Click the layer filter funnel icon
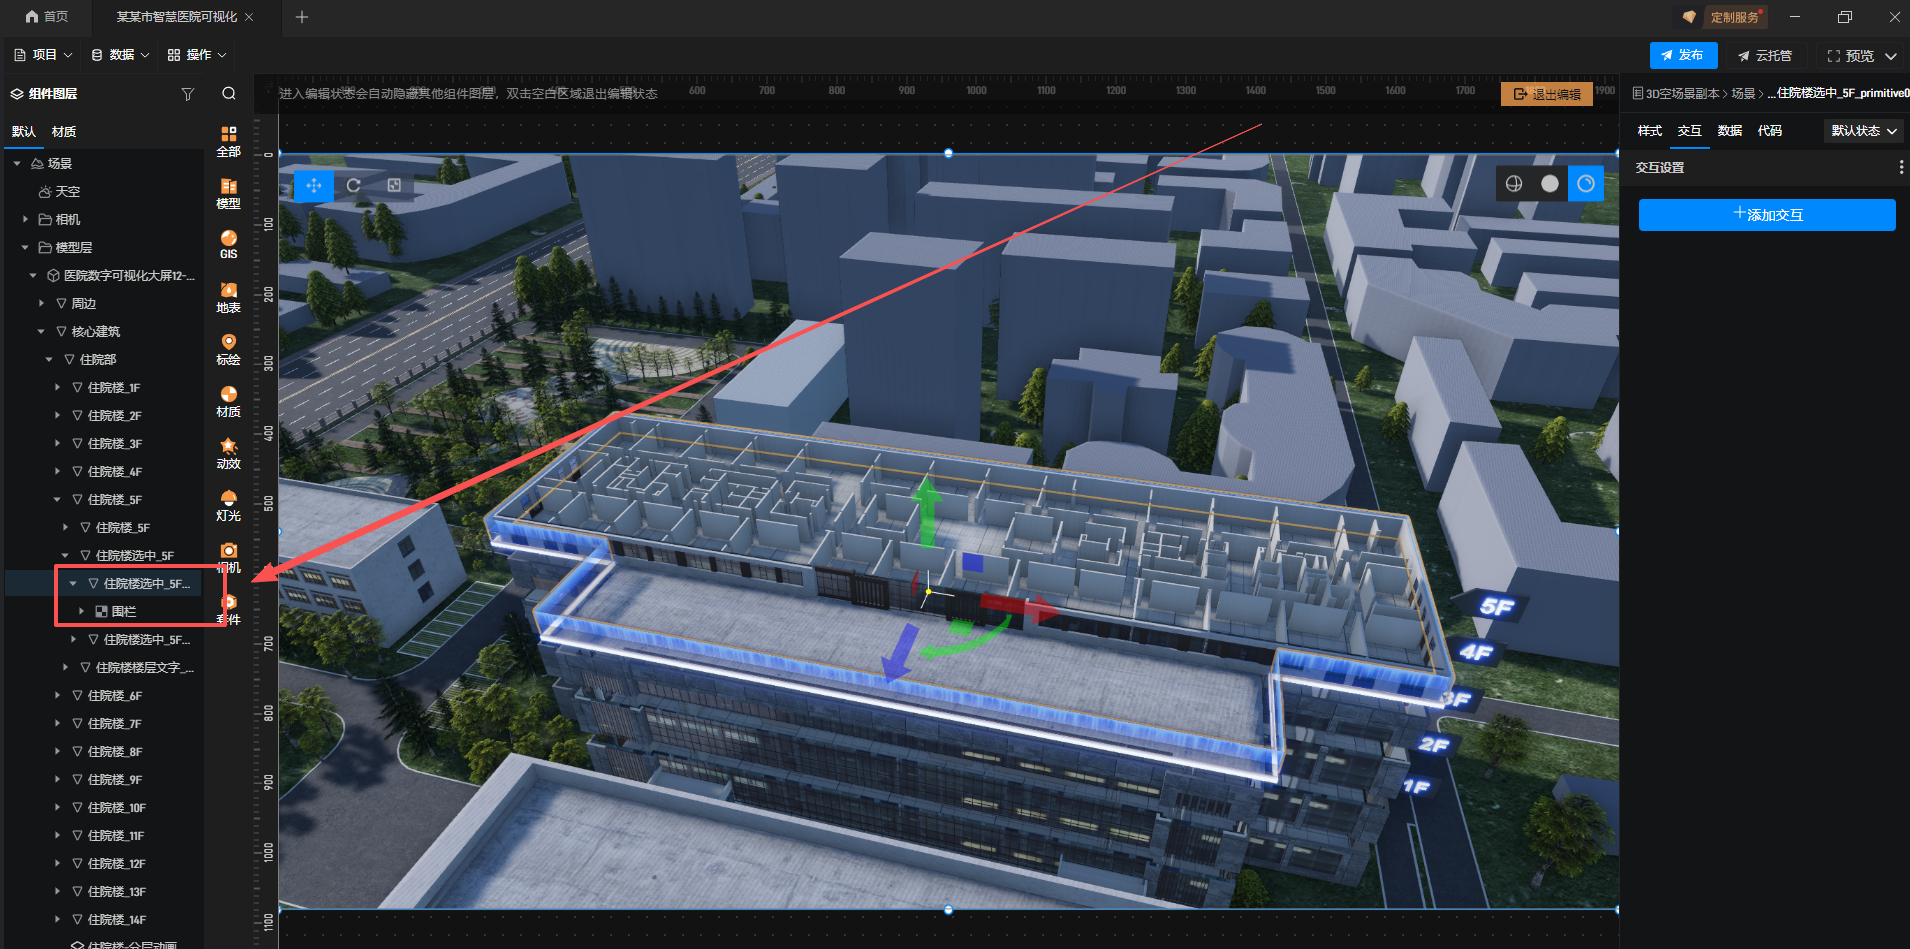The height and width of the screenshot is (949, 1910). (x=187, y=94)
